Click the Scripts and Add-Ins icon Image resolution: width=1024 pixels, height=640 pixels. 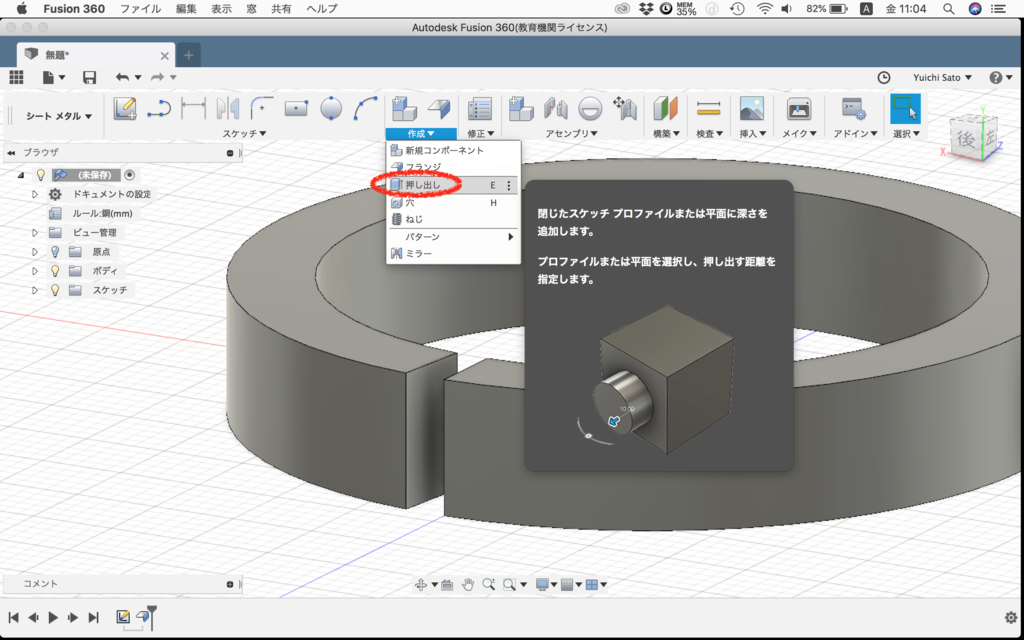854,108
